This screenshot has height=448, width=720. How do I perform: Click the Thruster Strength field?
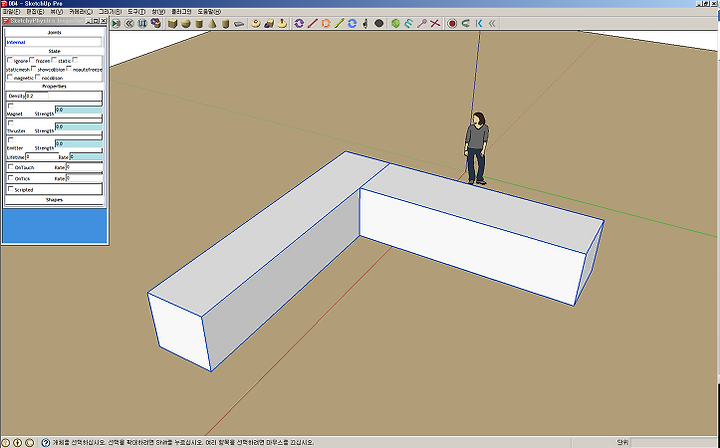(x=79, y=127)
